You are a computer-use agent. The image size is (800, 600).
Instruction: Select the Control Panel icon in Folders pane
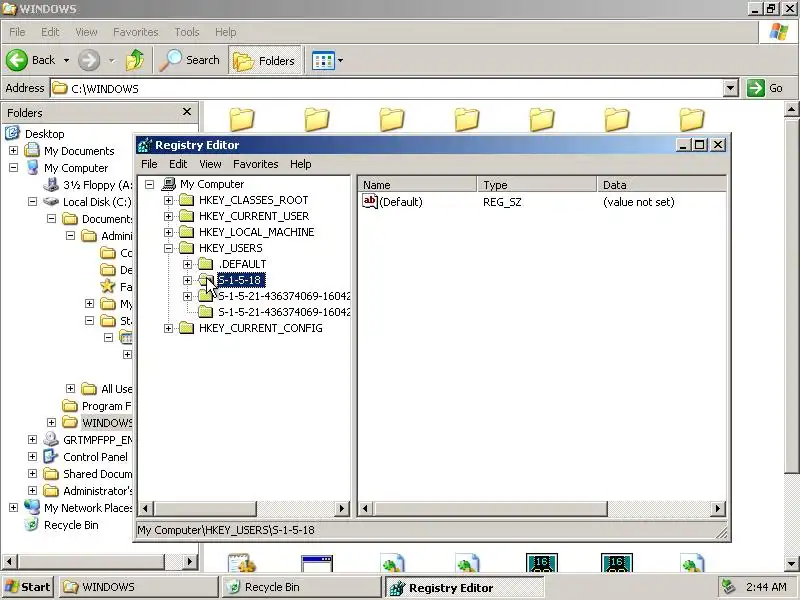click(51, 456)
